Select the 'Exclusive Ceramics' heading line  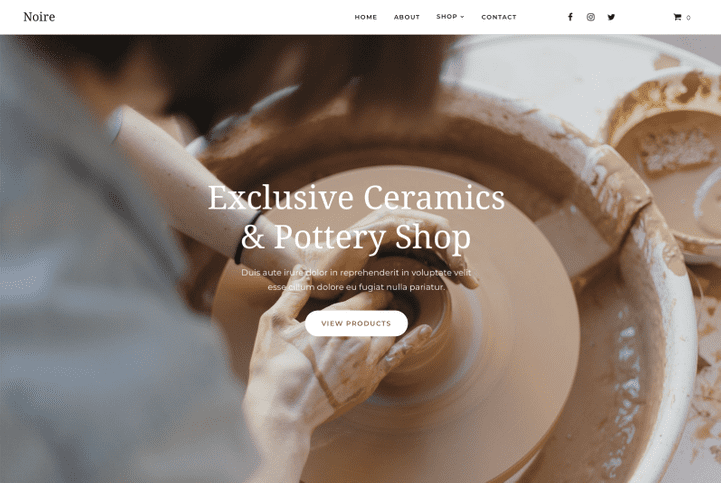(x=356, y=197)
